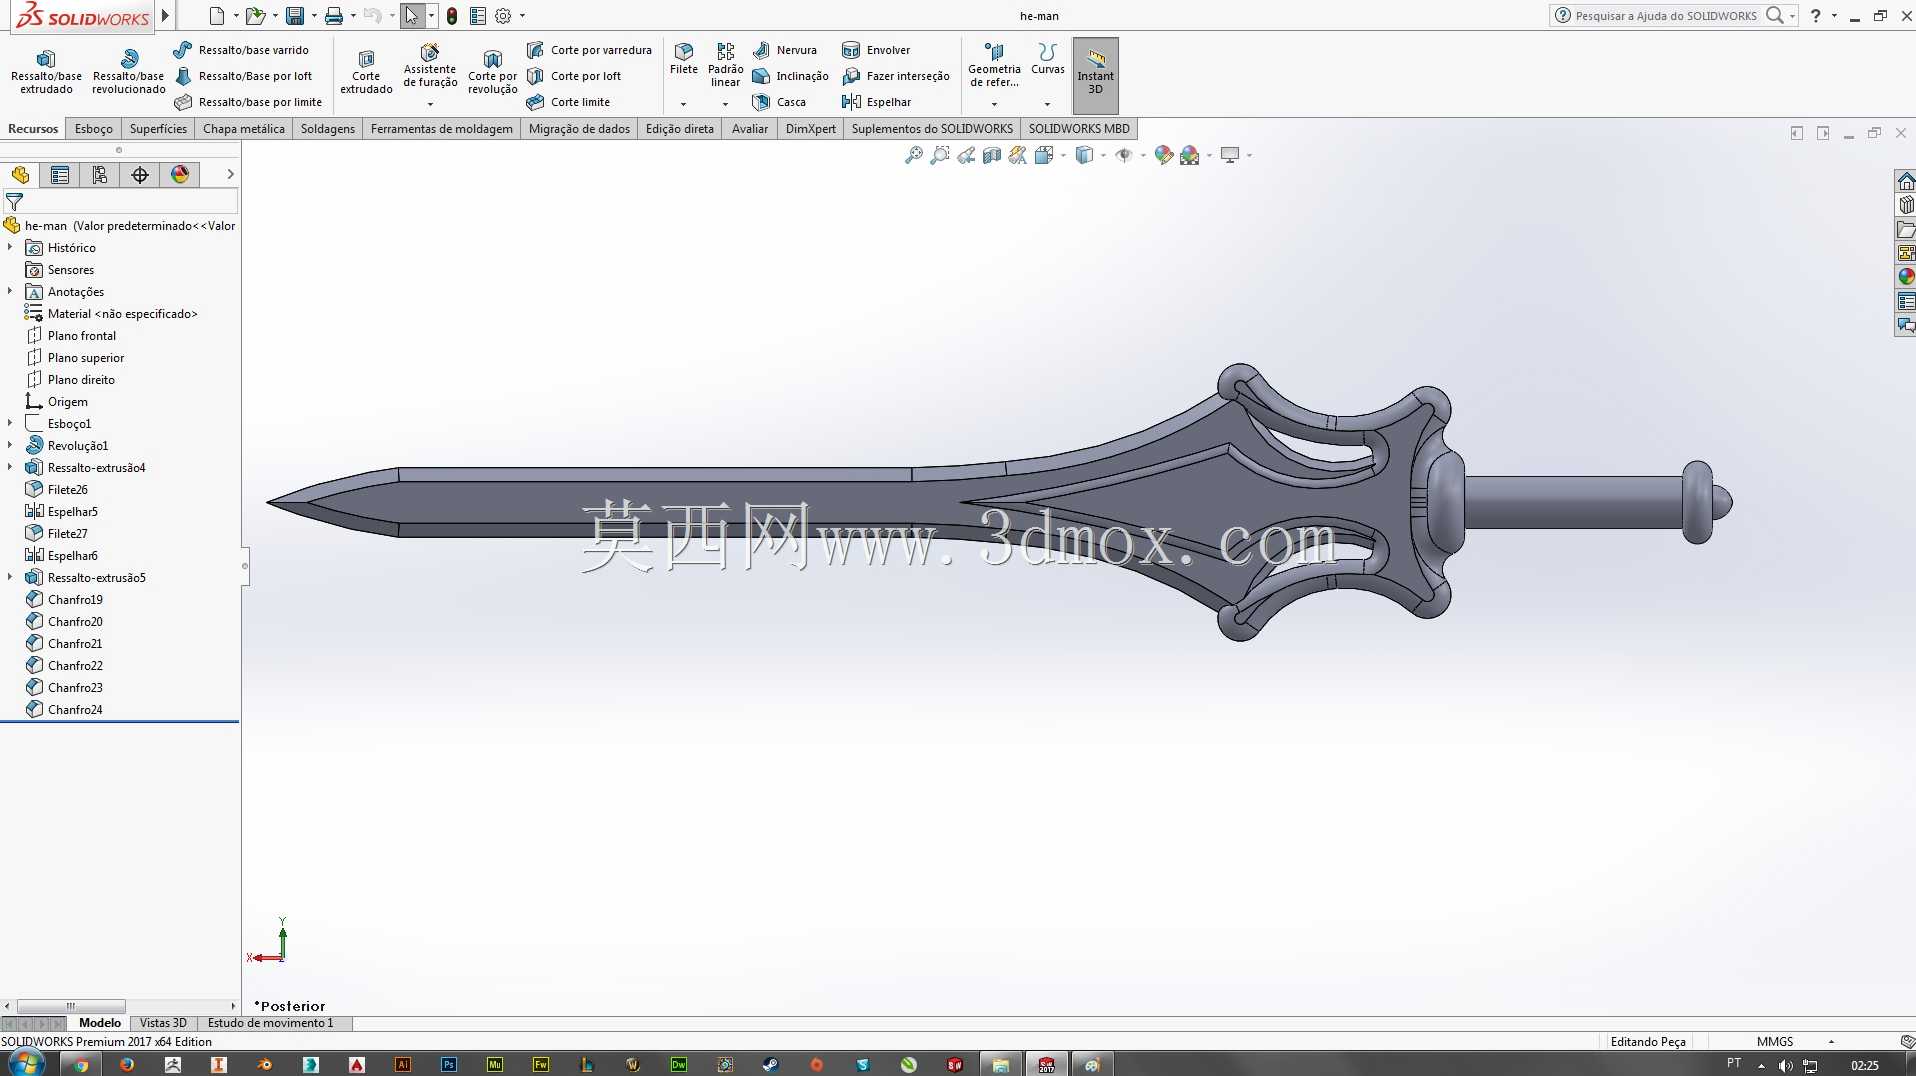This screenshot has height=1076, width=1916.
Task: Open the Vistas 3D tab
Action: point(163,1023)
